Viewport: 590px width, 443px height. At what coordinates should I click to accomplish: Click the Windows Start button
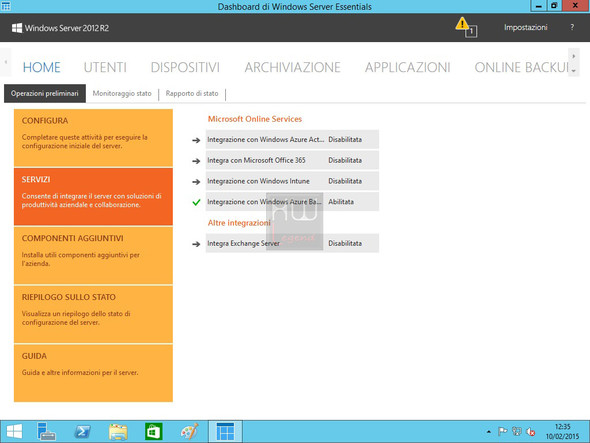click(14, 431)
